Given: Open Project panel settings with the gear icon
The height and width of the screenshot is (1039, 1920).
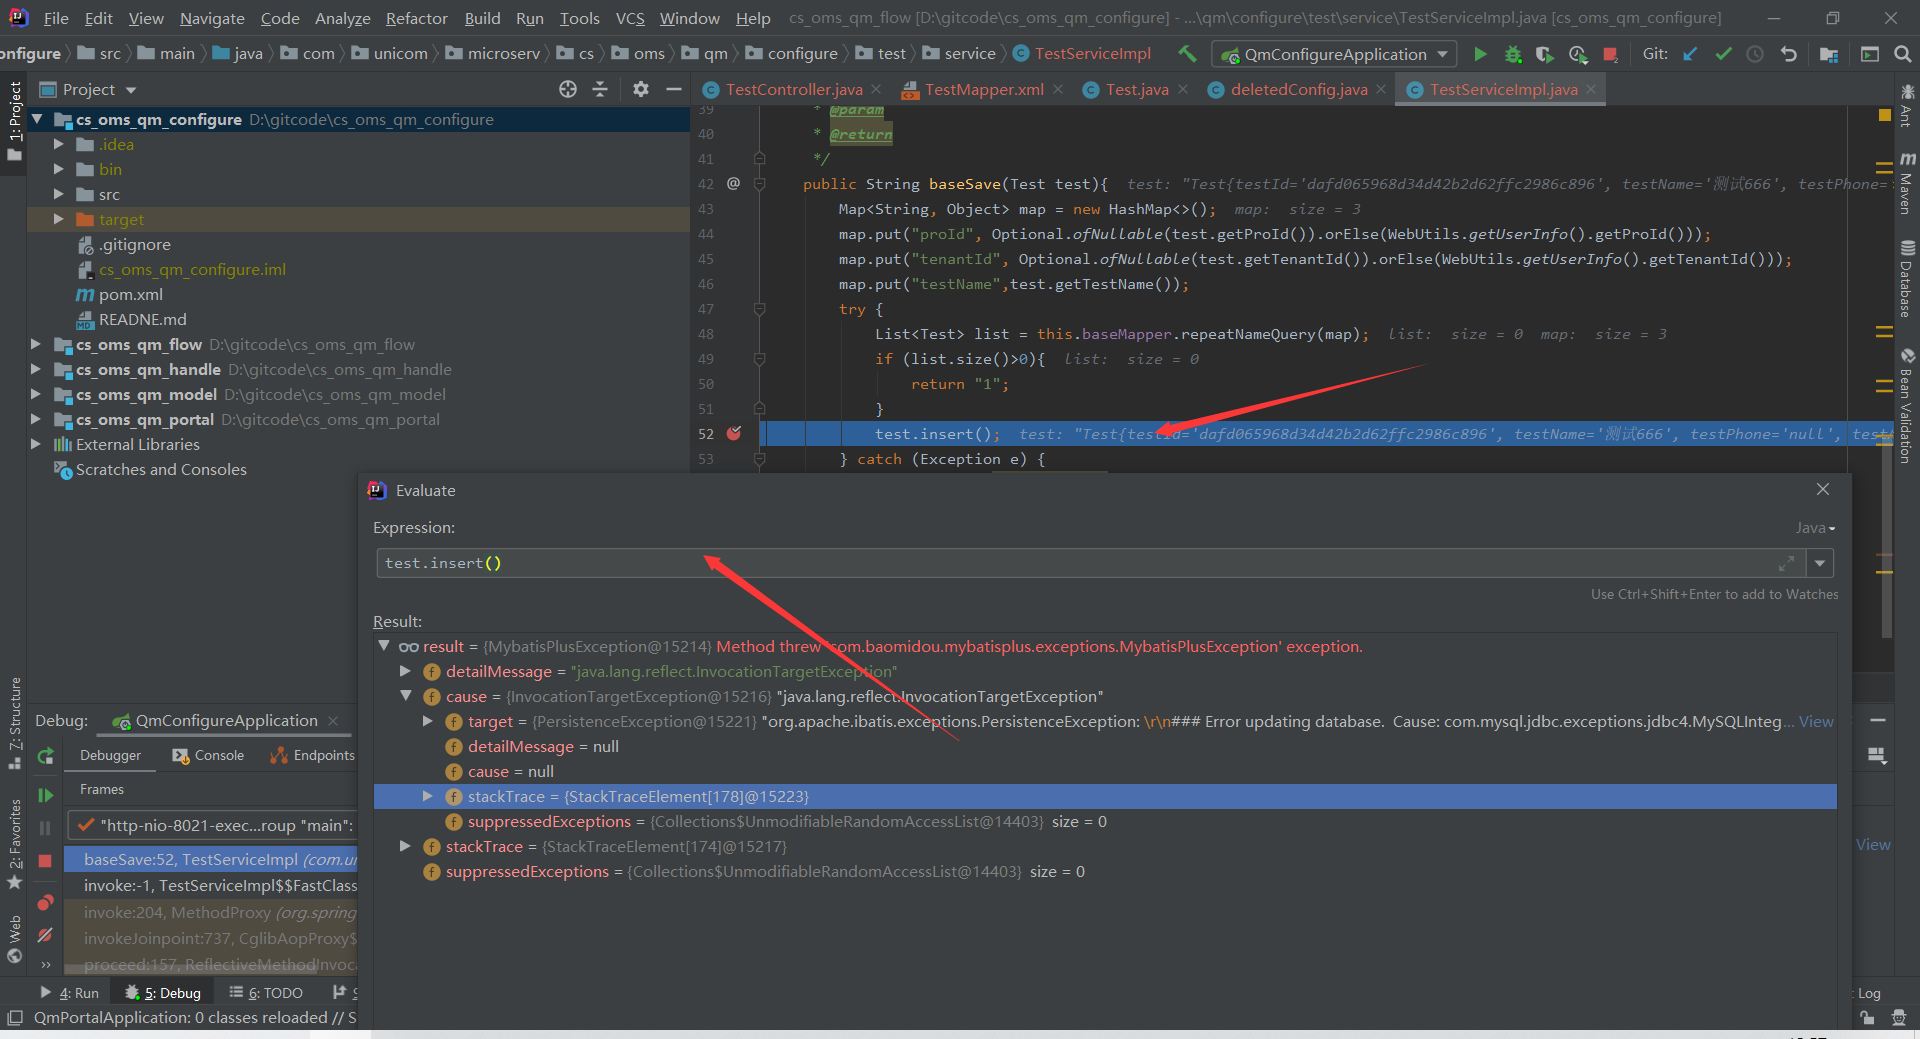Looking at the screenshot, I should (x=641, y=89).
